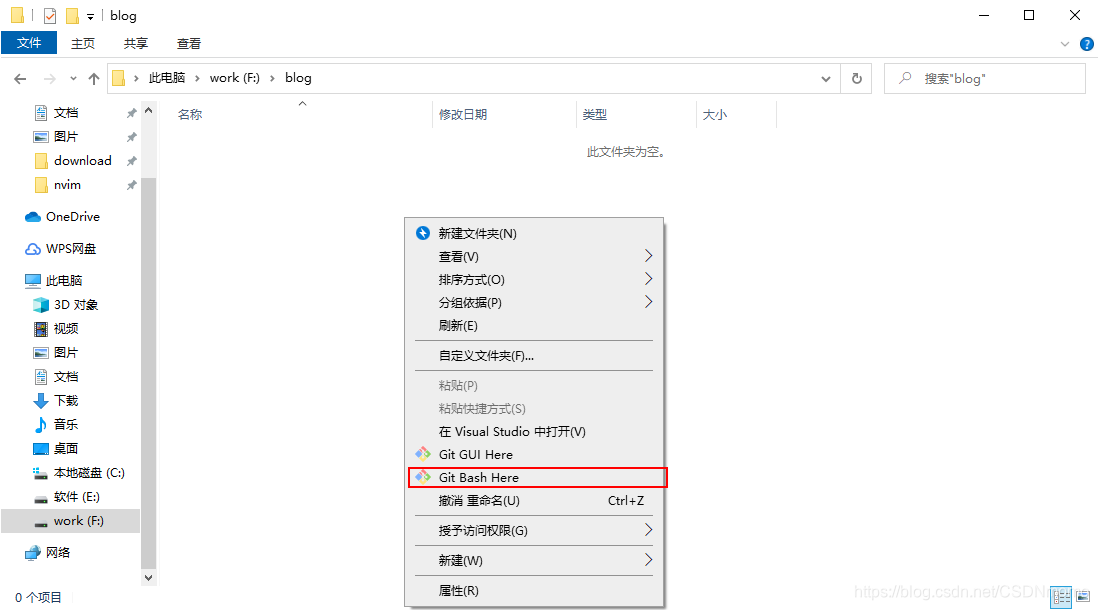The image size is (1099, 610).
Task: Click the Git GUI Here icon
Action: point(423,454)
